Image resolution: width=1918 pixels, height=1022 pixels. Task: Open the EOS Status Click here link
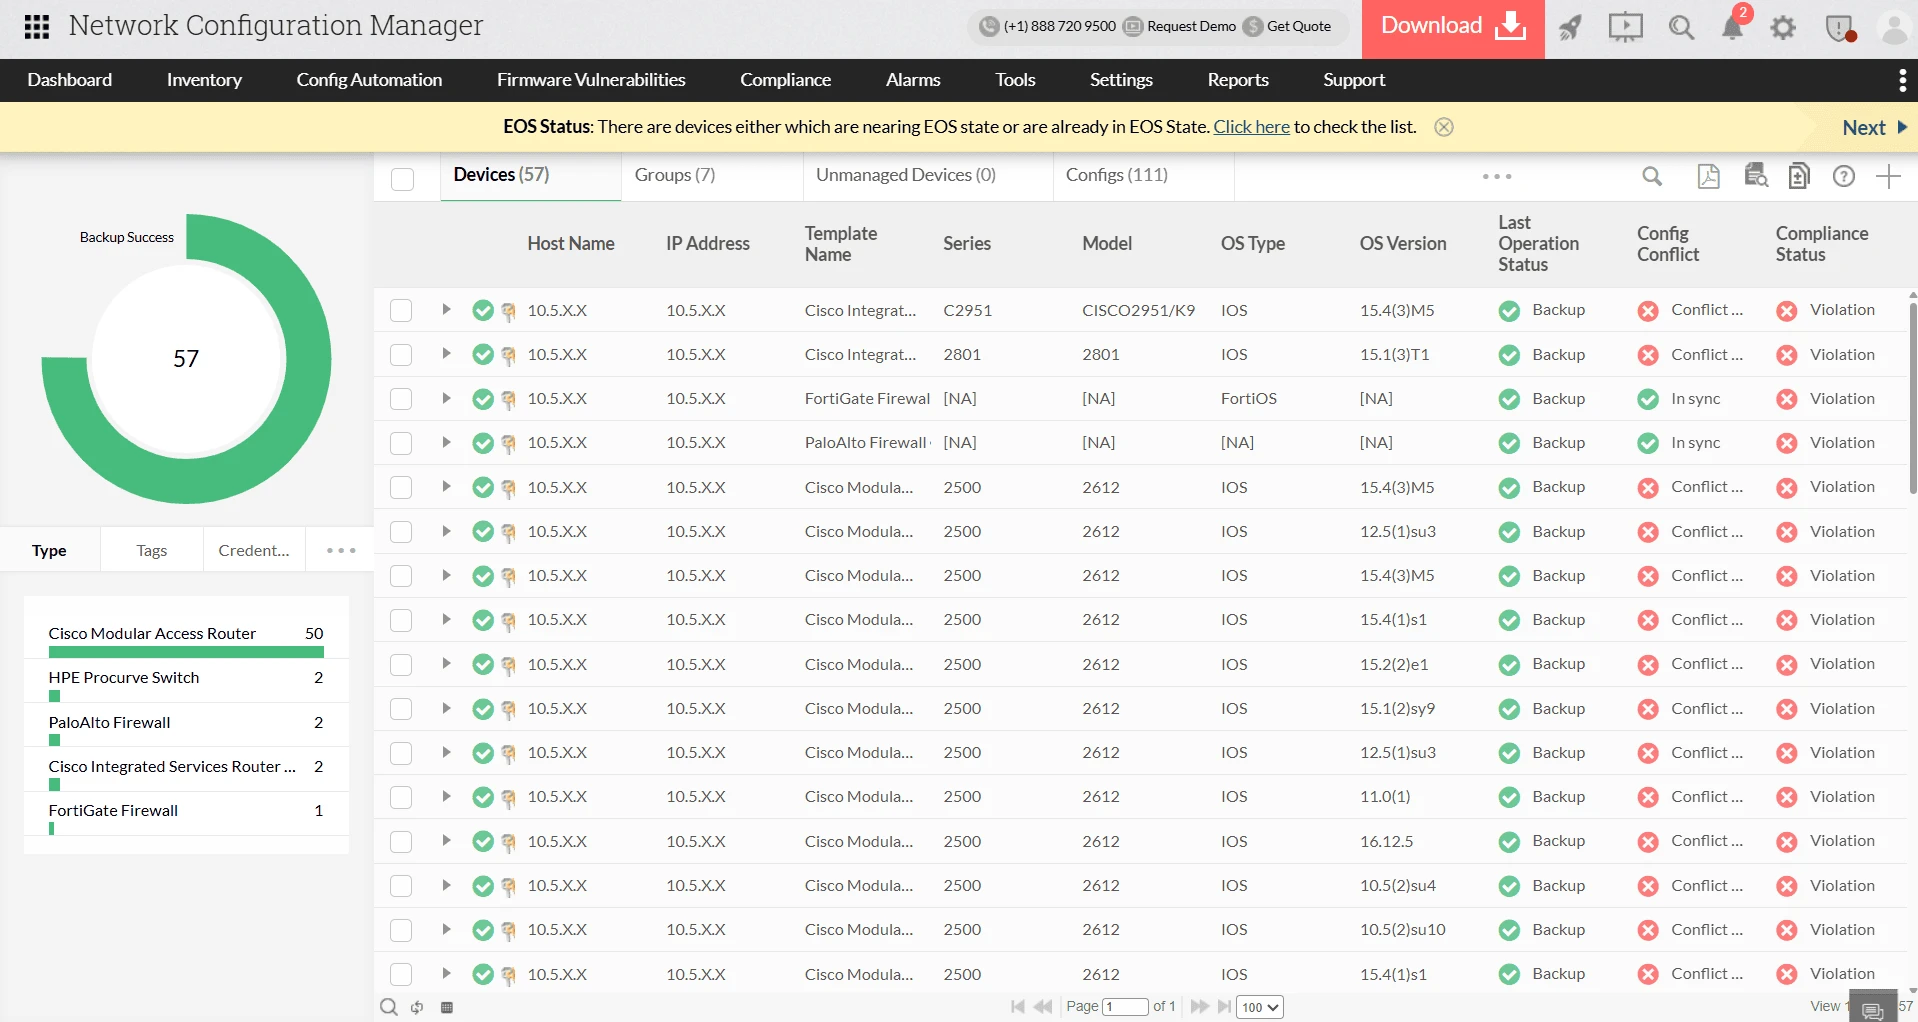coord(1250,126)
